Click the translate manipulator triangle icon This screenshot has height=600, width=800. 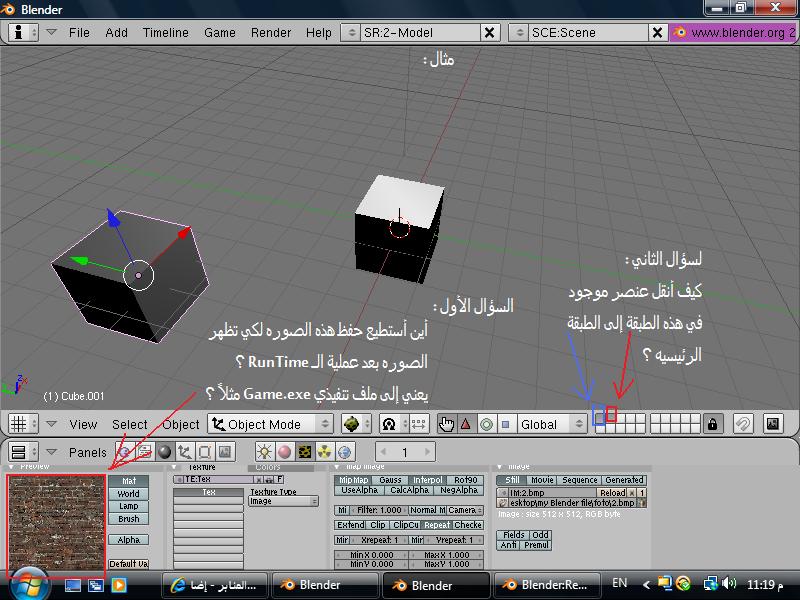coord(465,424)
